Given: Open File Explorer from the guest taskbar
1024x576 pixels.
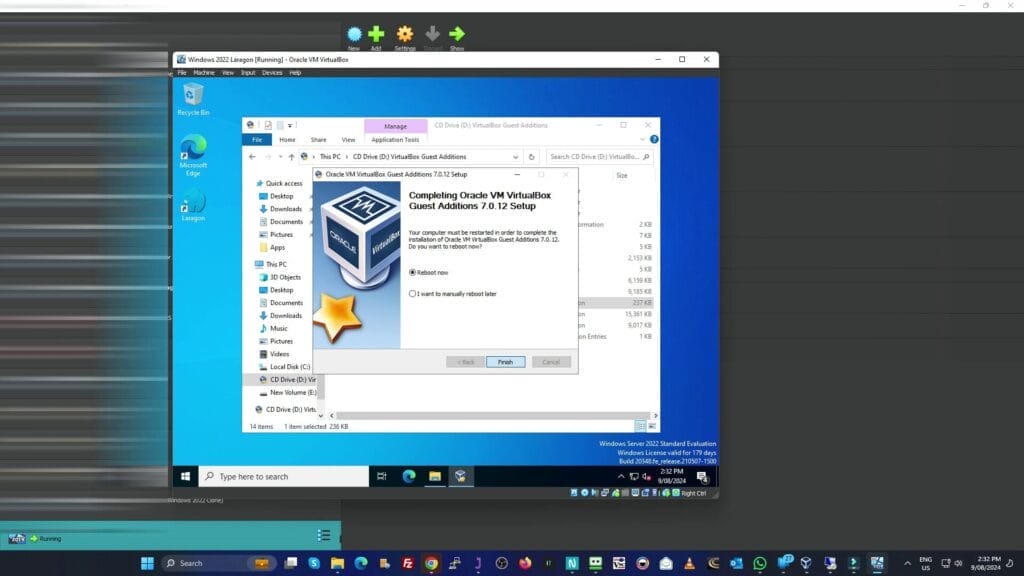Looking at the screenshot, I should [434, 476].
